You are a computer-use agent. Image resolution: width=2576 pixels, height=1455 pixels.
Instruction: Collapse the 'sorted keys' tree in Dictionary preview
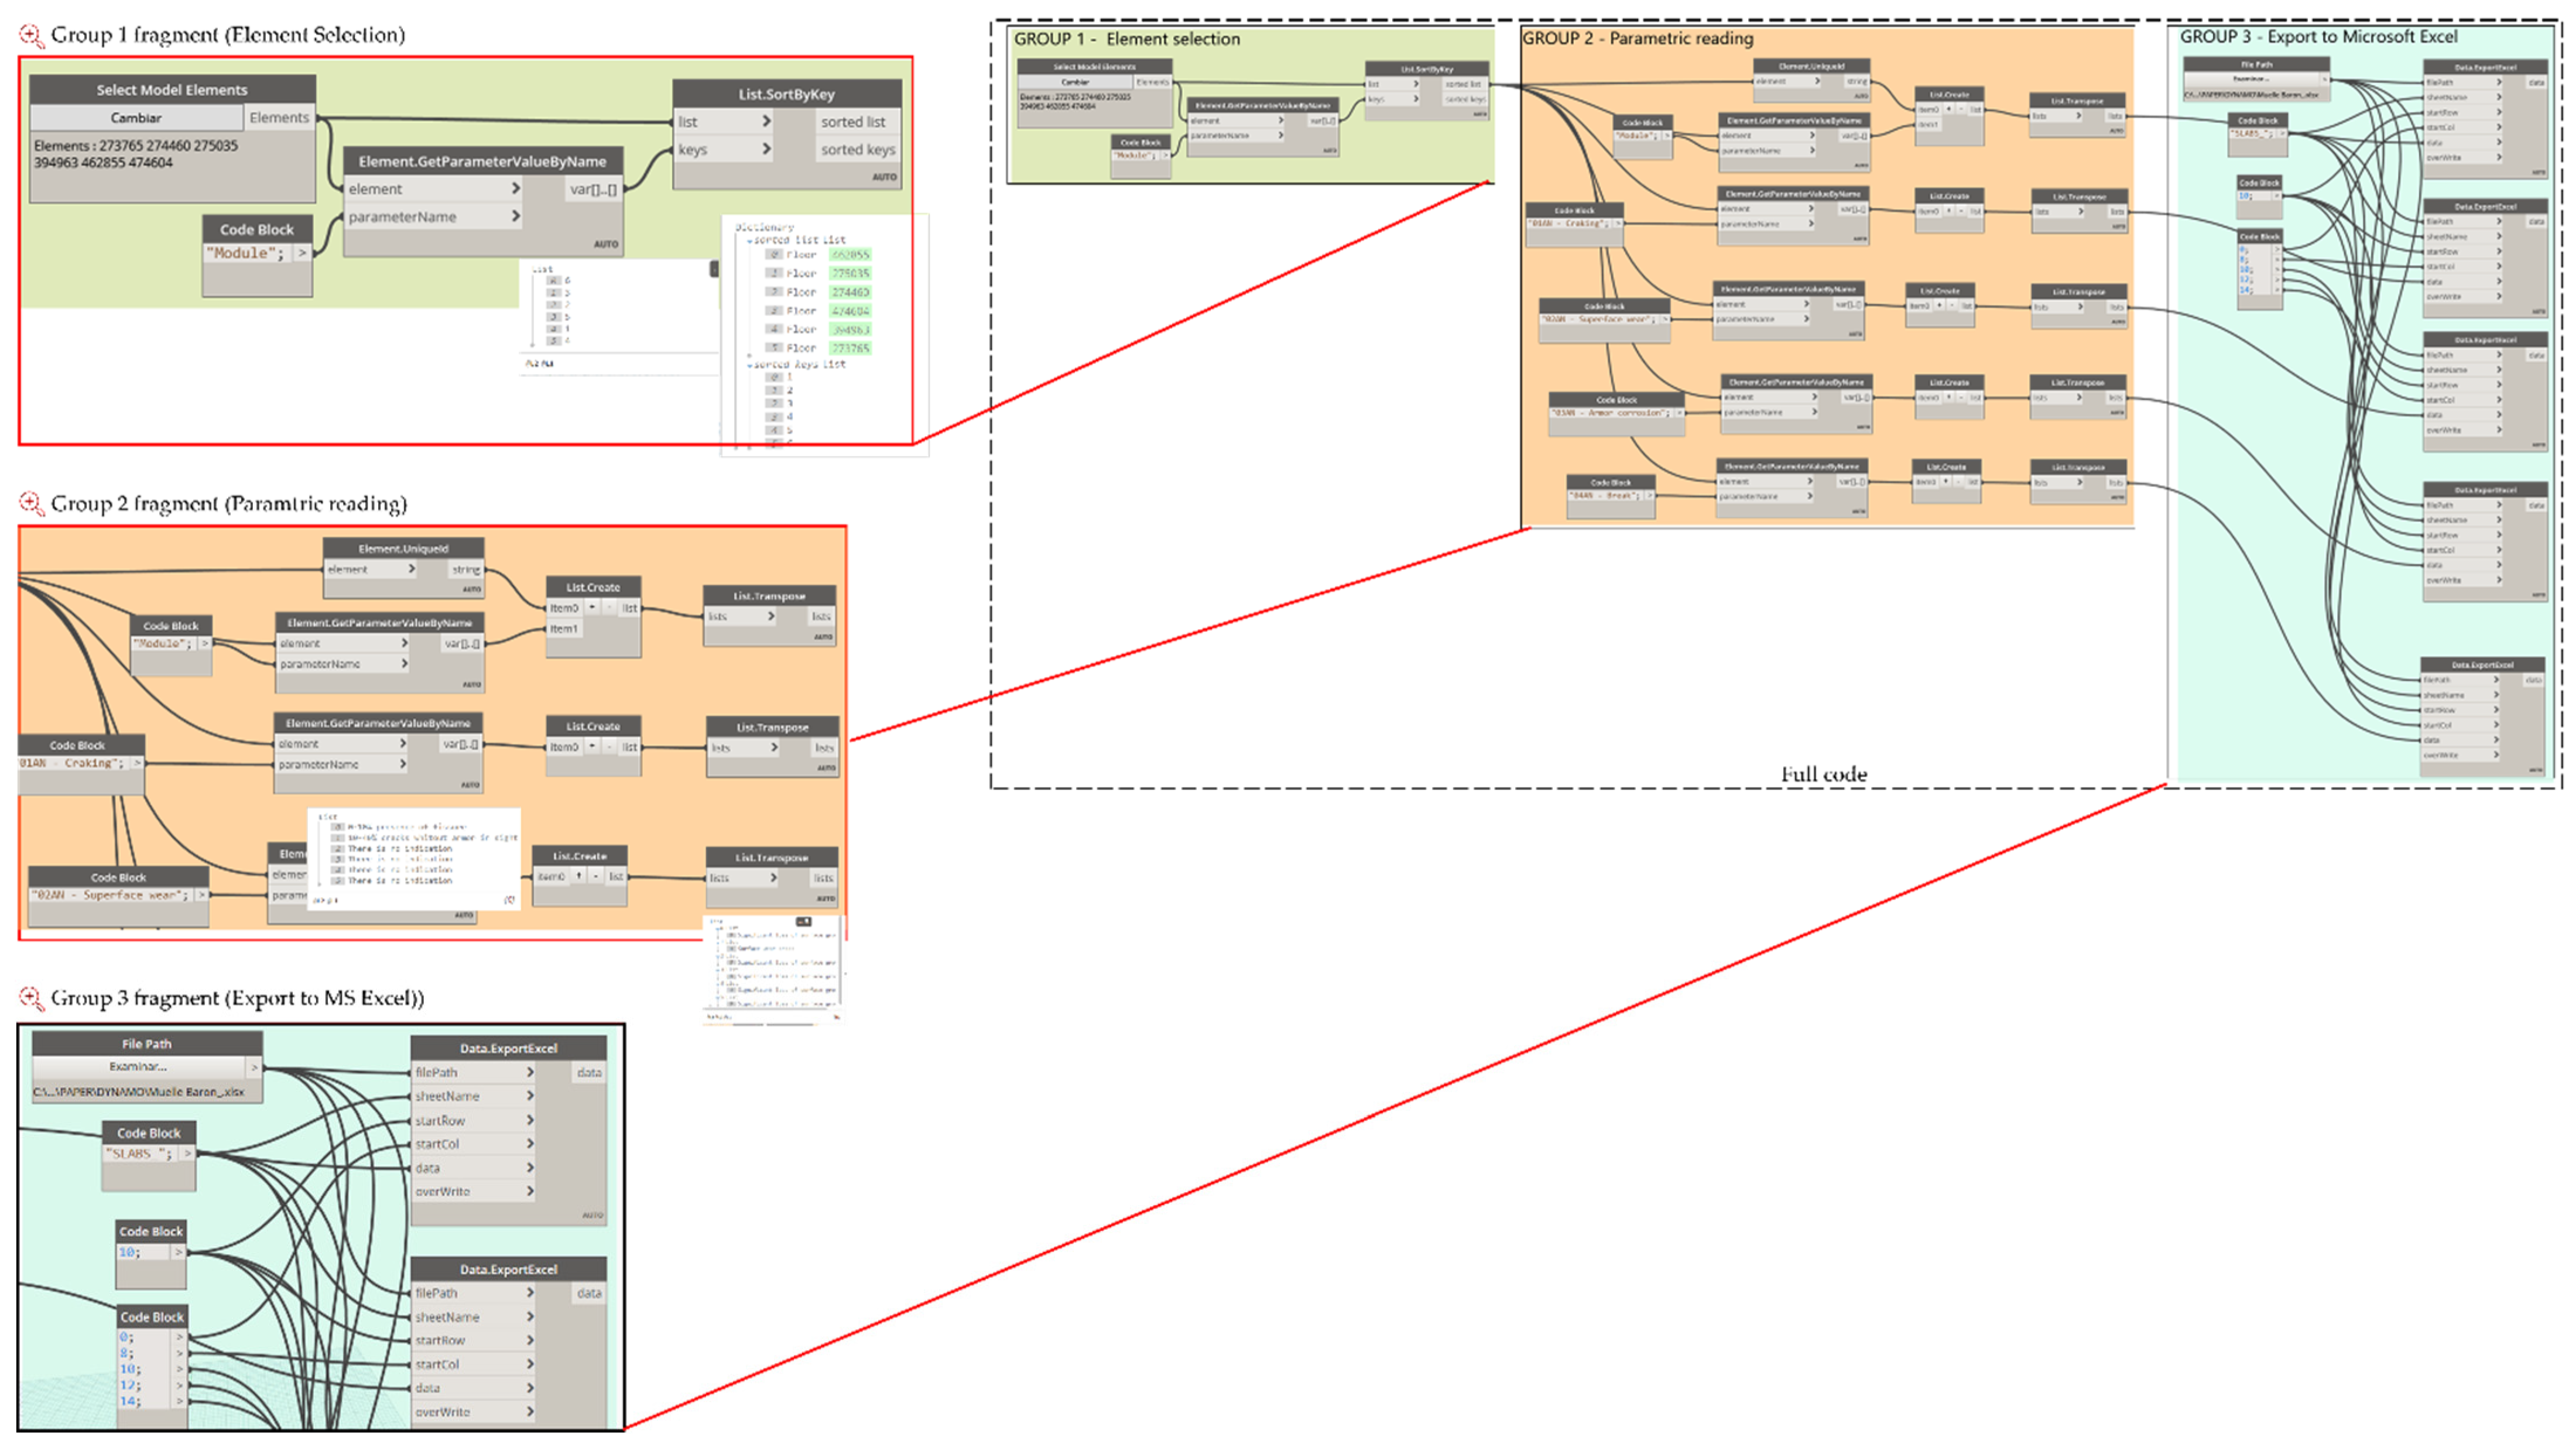pos(749,366)
